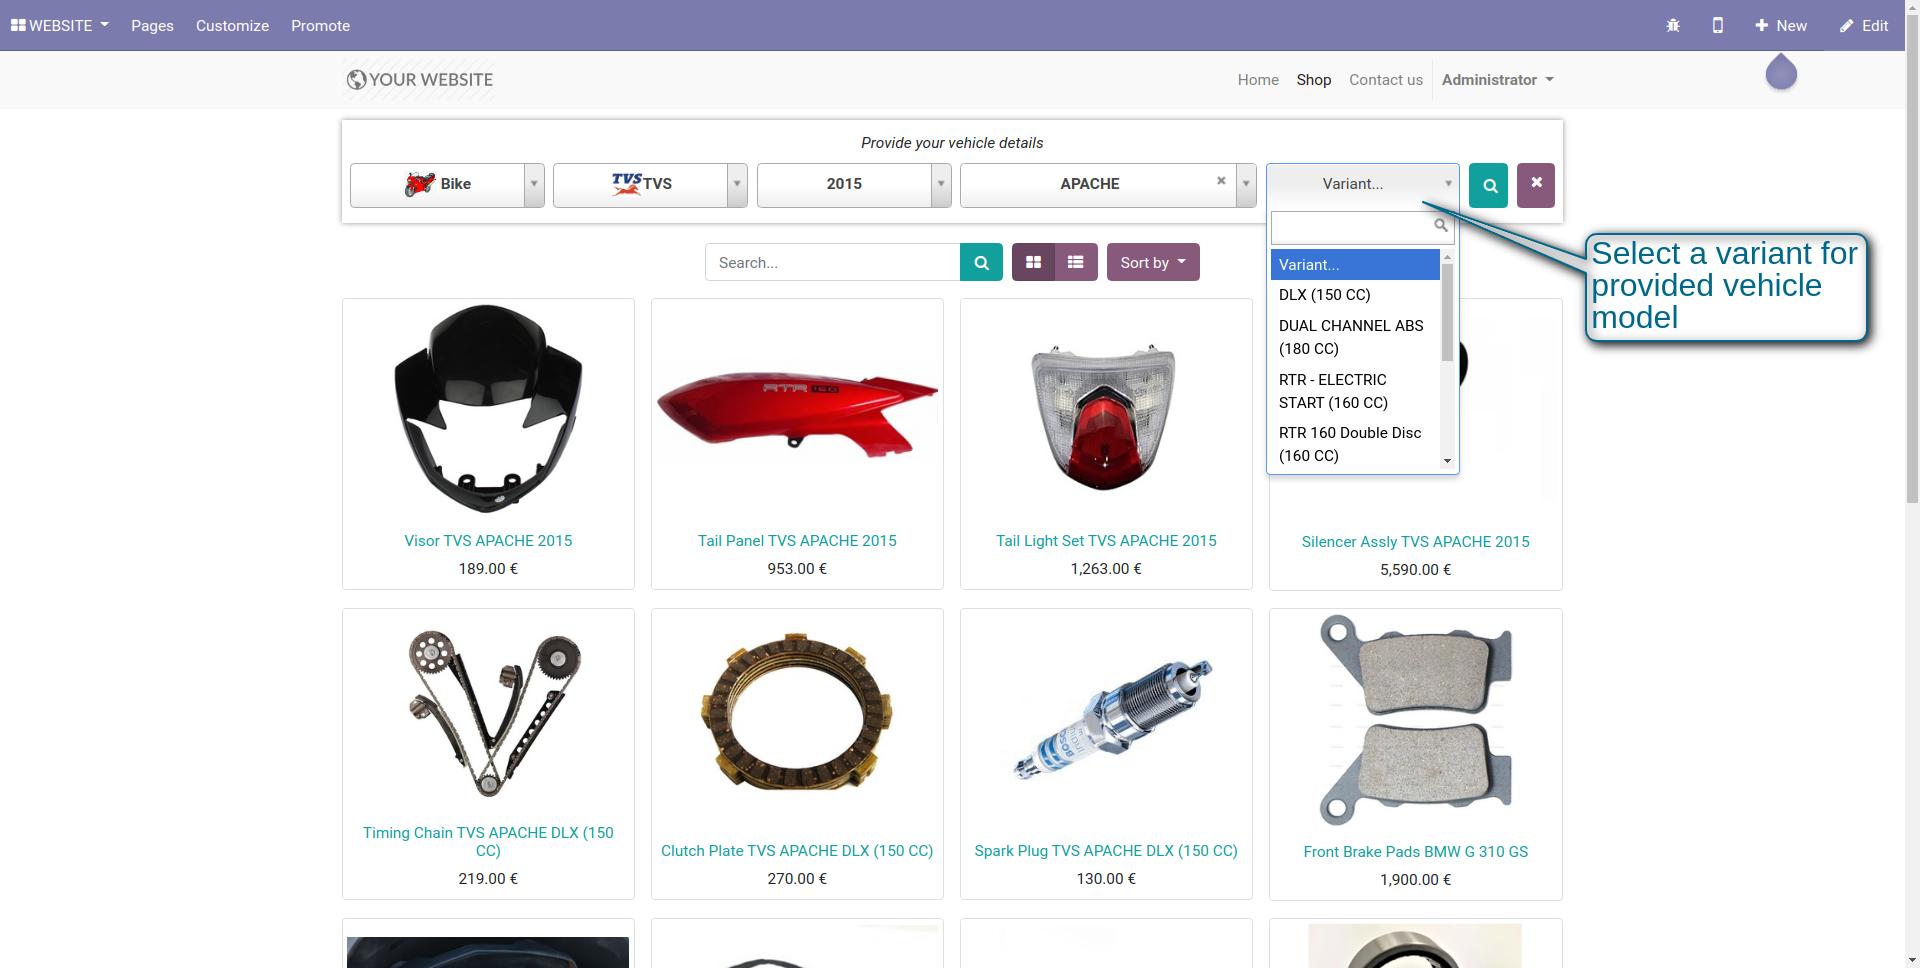The width and height of the screenshot is (1920, 968).
Task: Open Clutch Plate TVS APACHE DLX link
Action: coord(797,851)
